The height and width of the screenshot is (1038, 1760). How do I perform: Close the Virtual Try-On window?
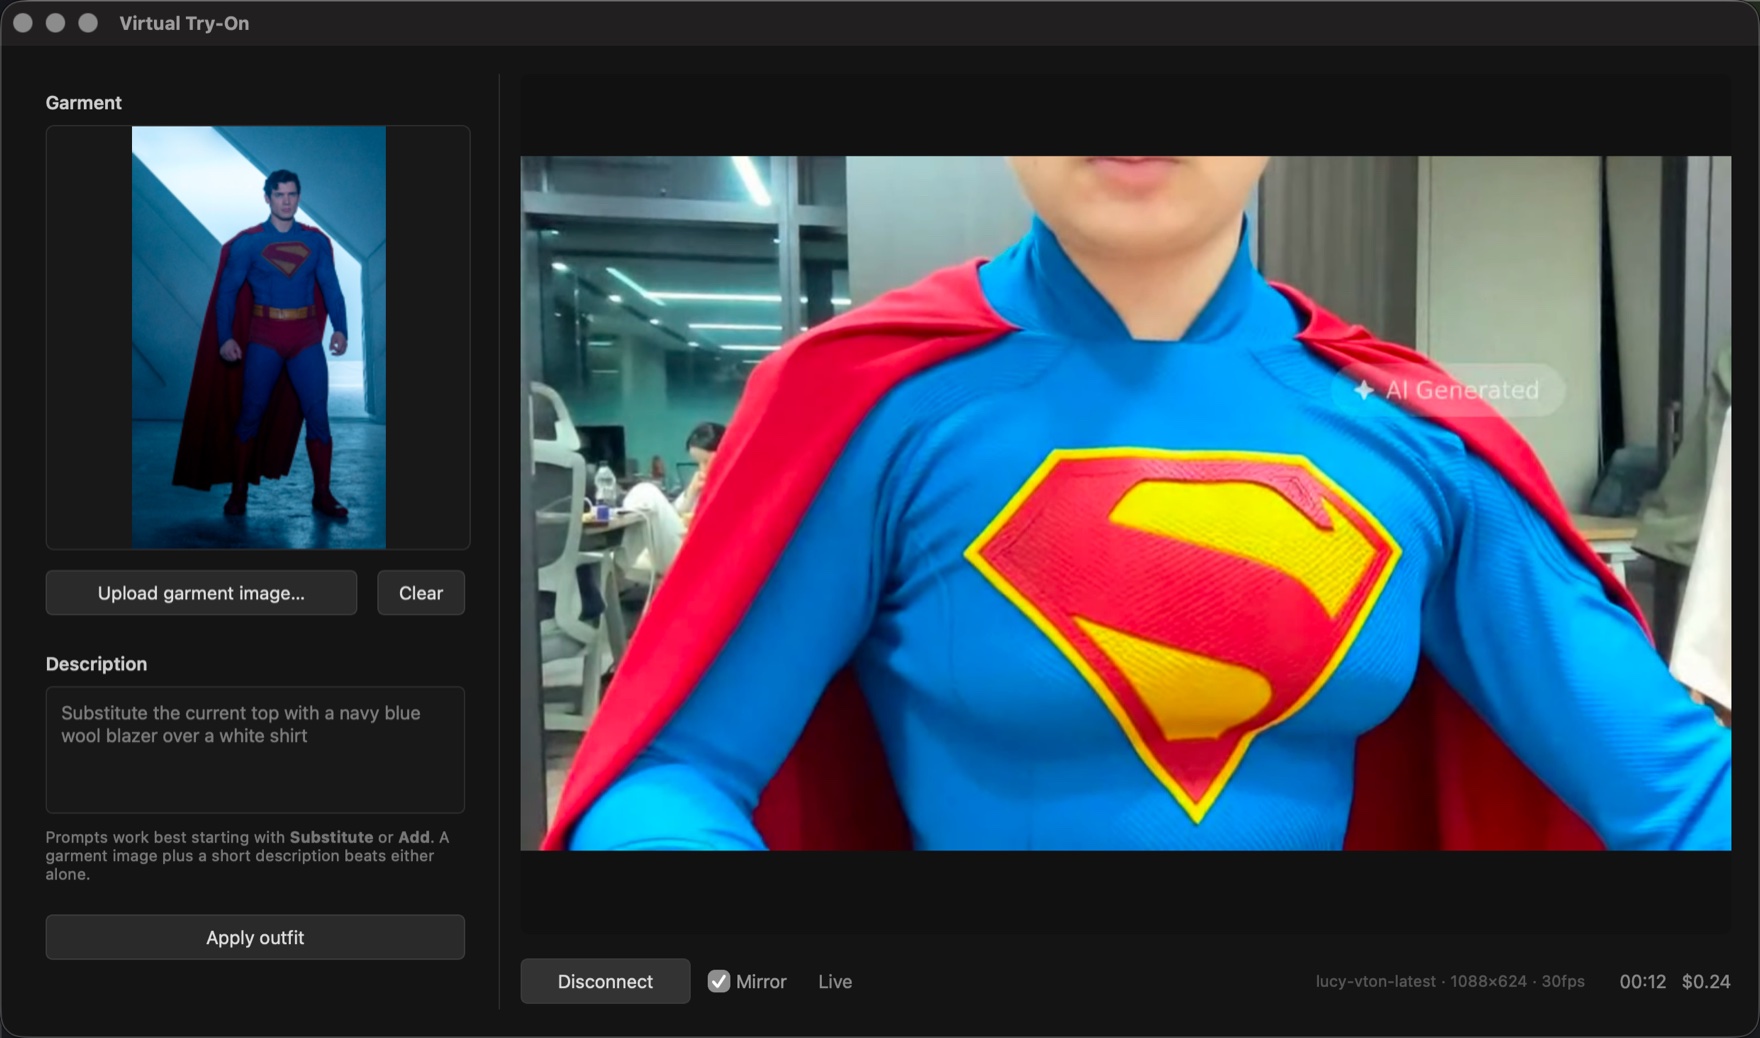23,23
